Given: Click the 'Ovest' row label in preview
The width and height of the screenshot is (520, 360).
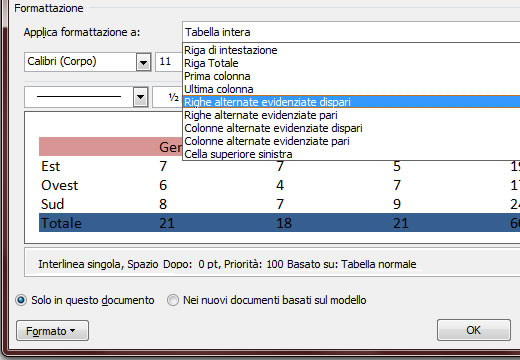Looking at the screenshot, I should [x=59, y=185].
